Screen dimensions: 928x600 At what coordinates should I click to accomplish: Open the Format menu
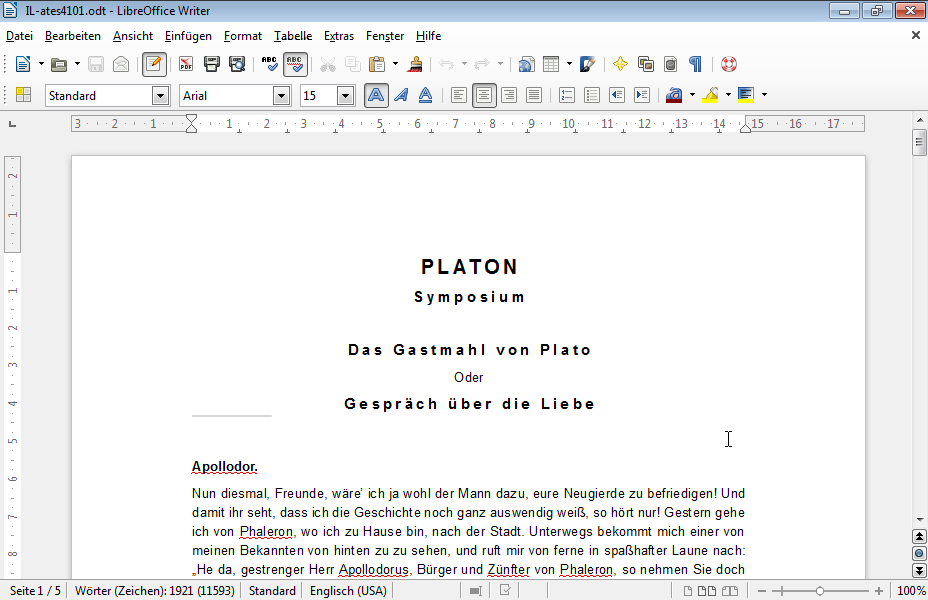click(243, 36)
